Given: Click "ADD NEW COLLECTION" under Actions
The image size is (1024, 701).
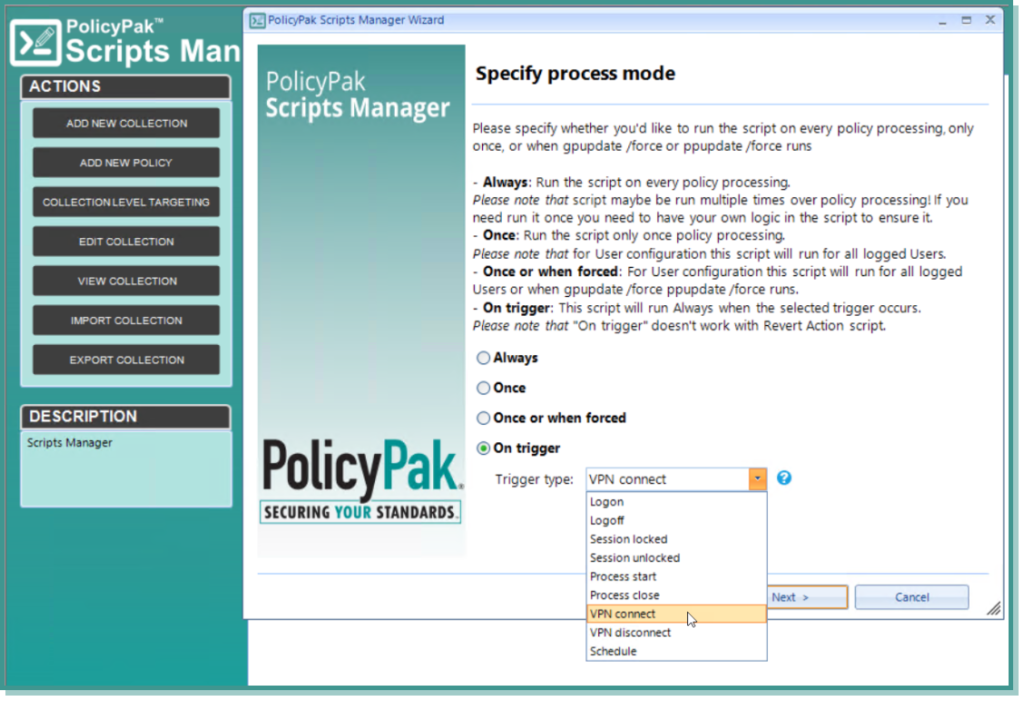Looking at the screenshot, I should (x=125, y=122).
